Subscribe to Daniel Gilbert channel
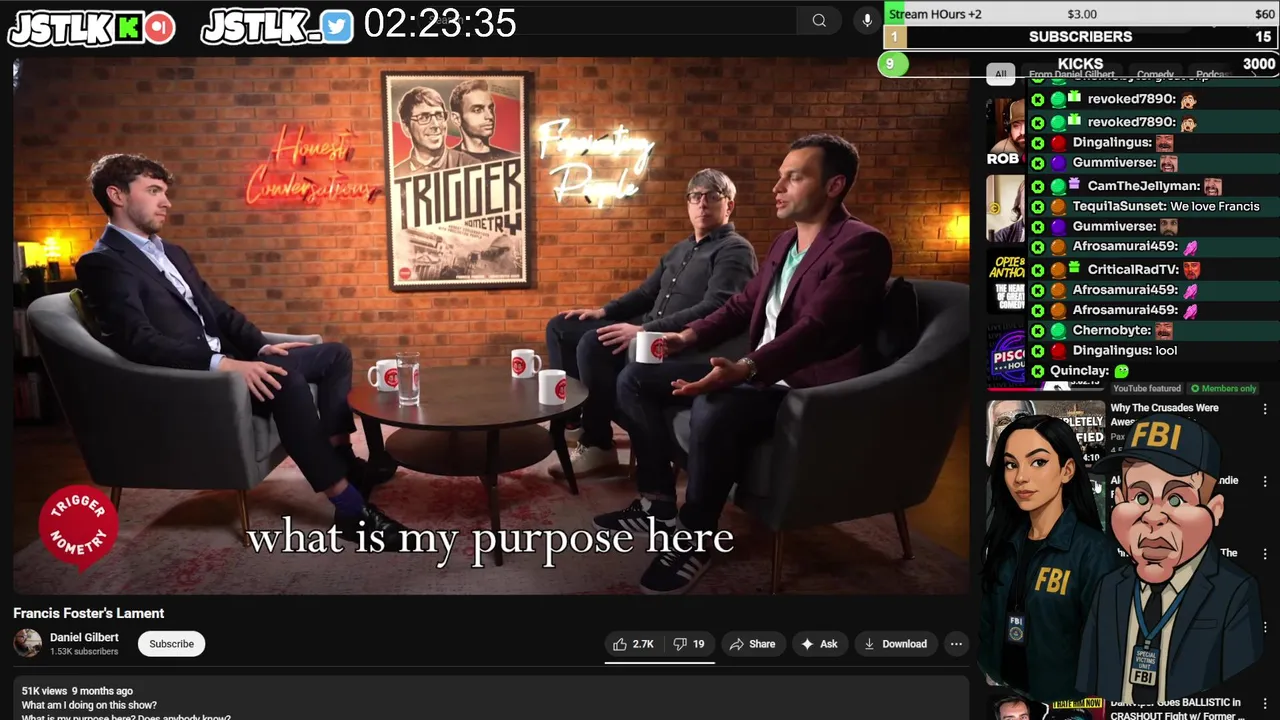Image resolution: width=1280 pixels, height=720 pixels. 172,644
